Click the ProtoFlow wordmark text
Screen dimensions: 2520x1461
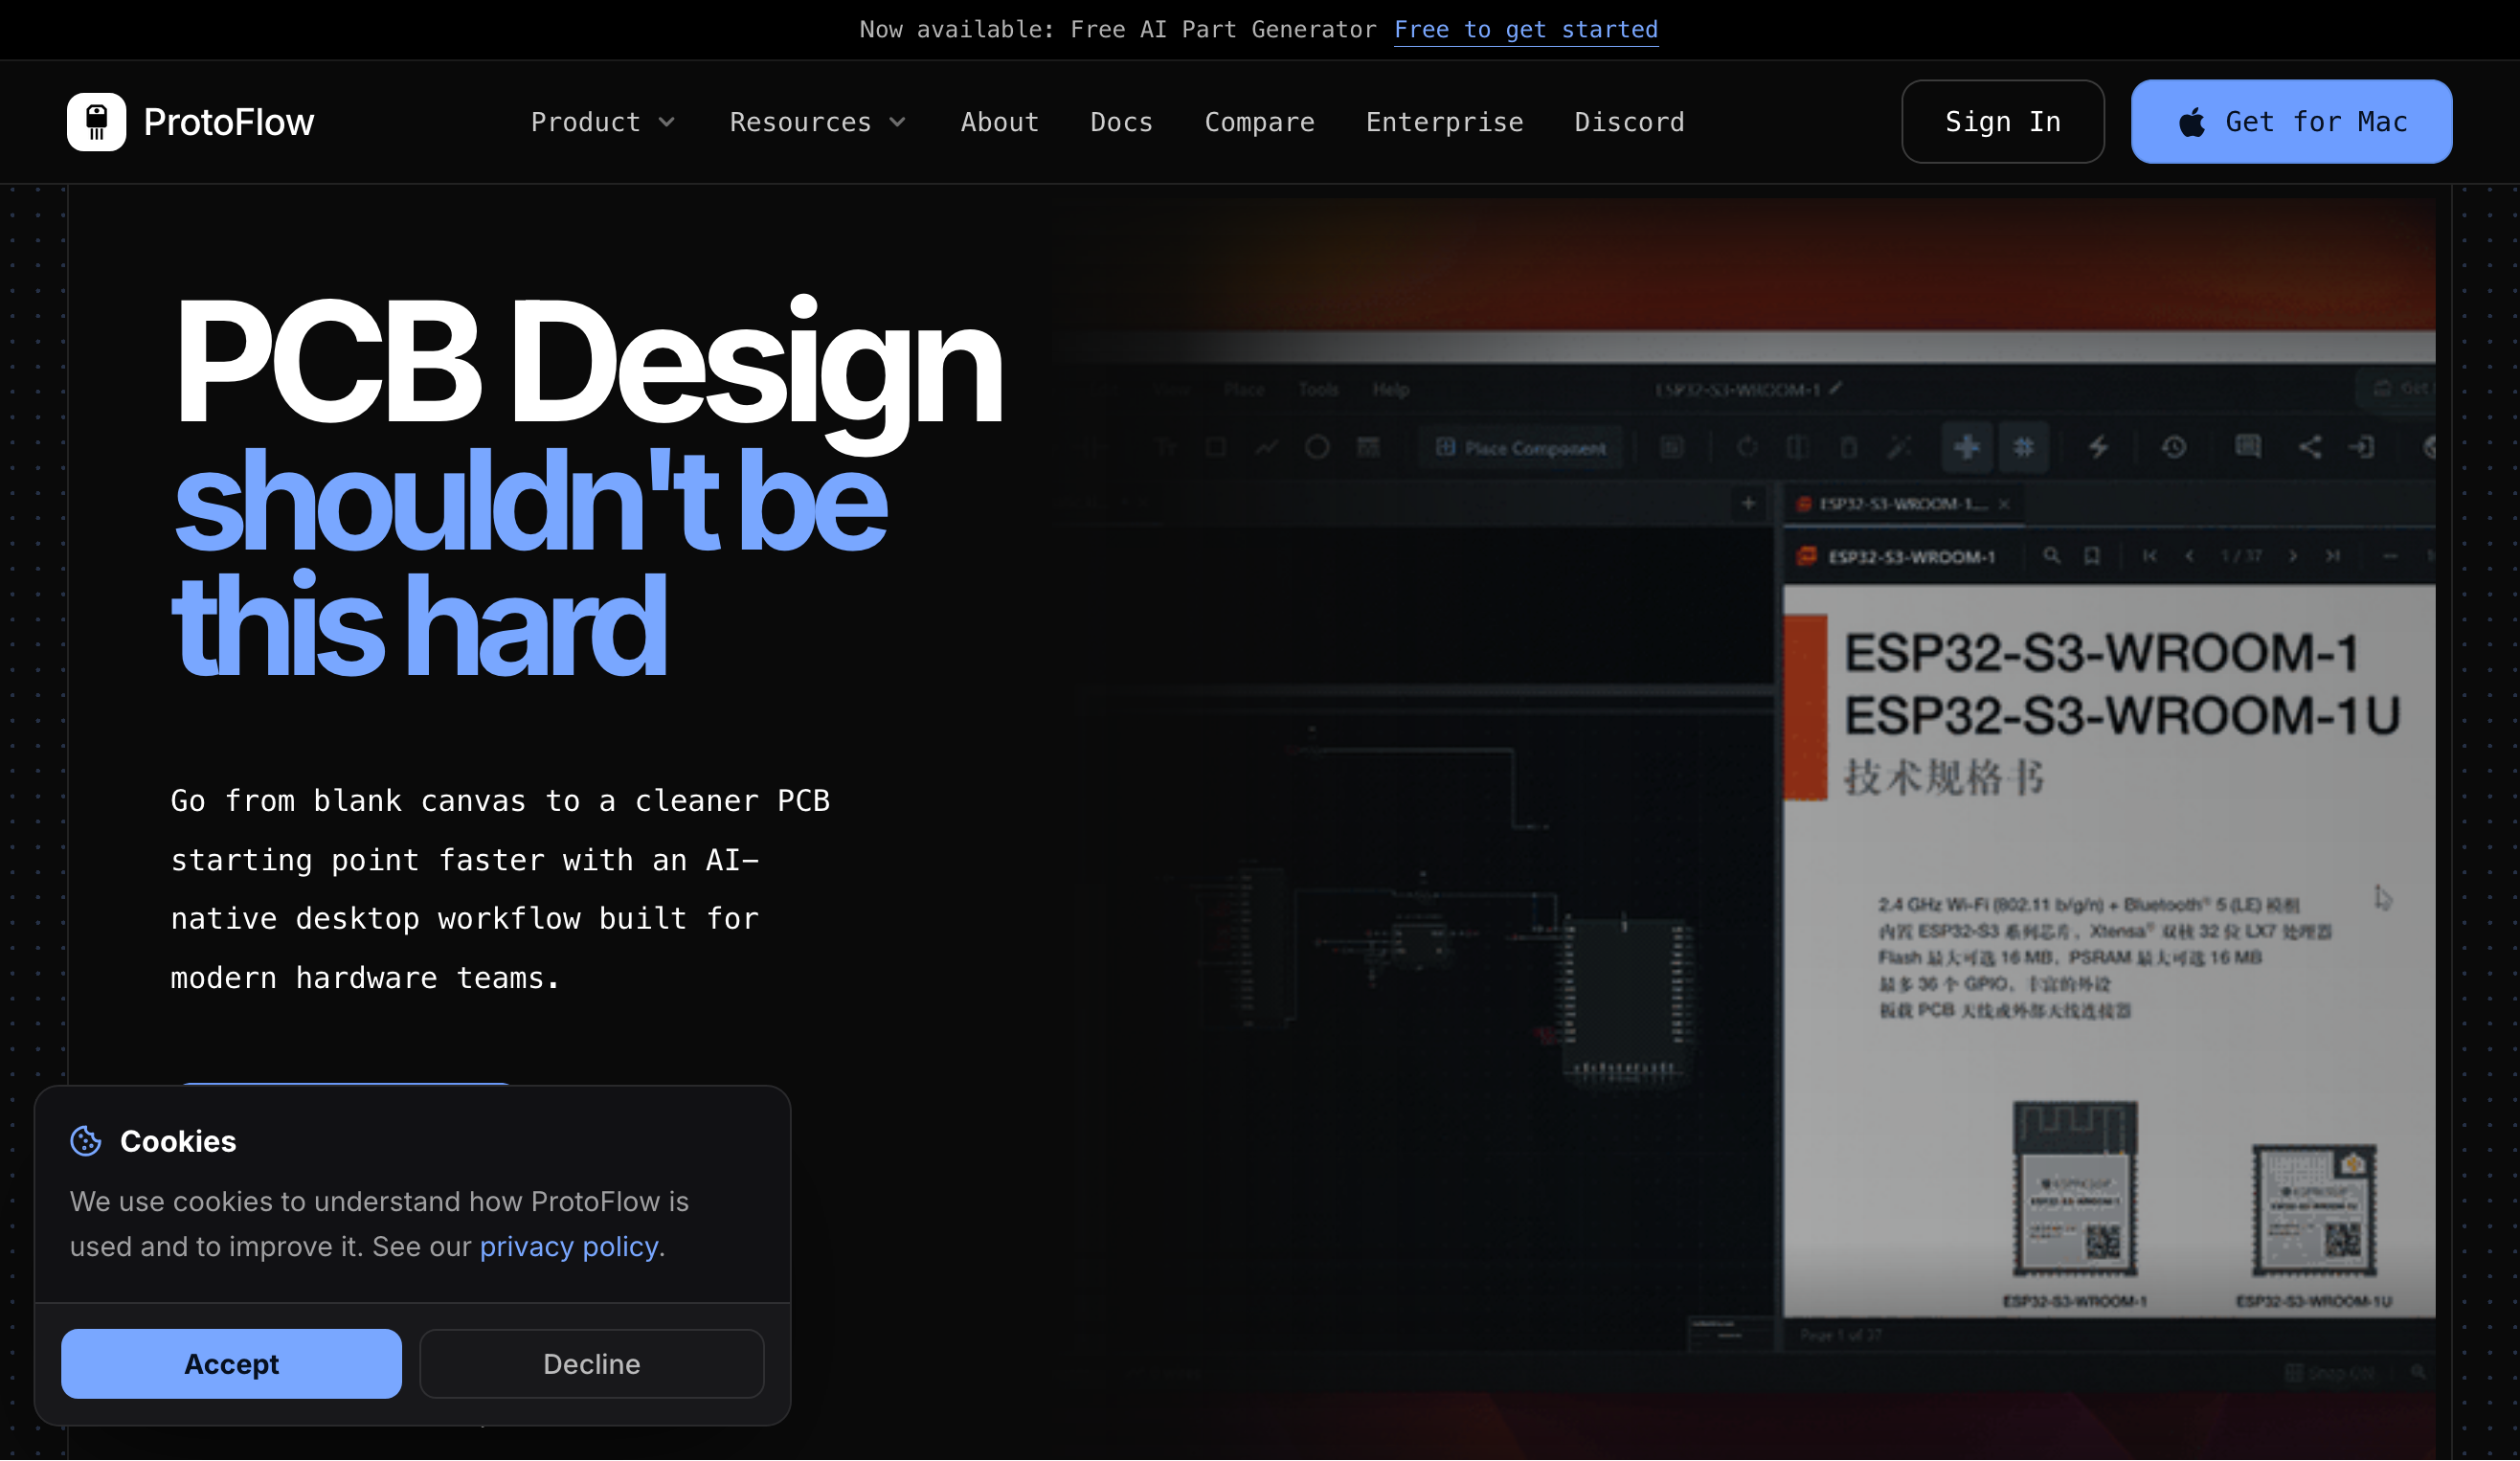229,122
